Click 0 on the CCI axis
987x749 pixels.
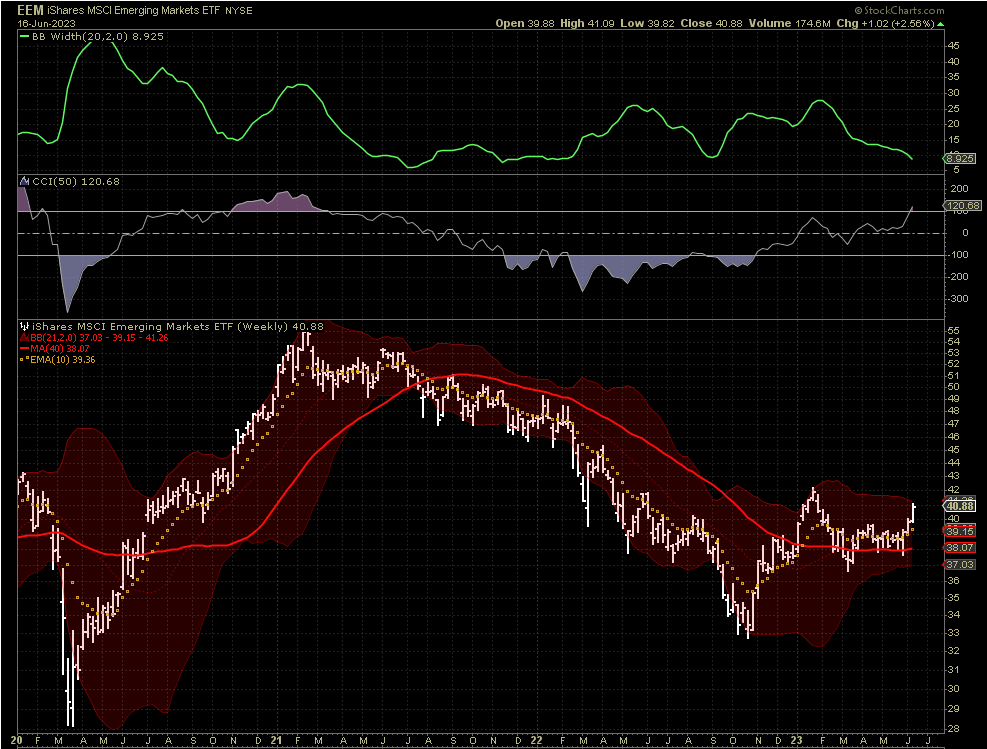(x=965, y=233)
